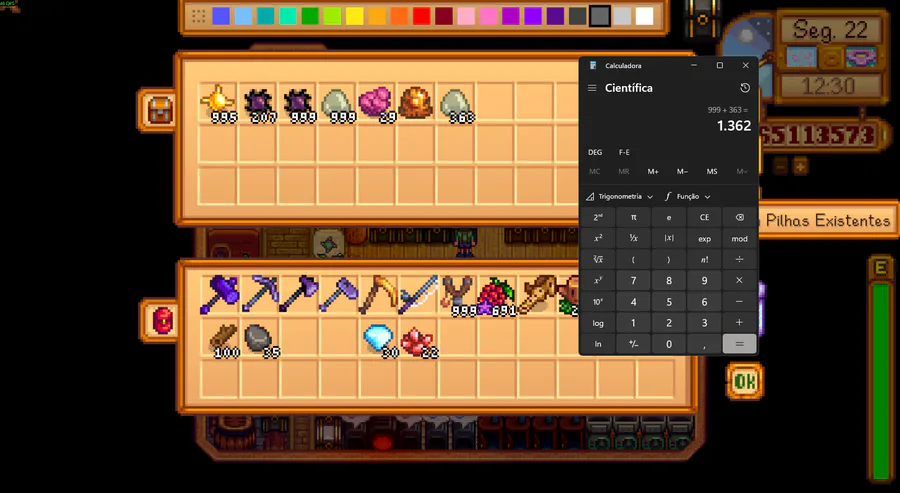This screenshot has width=900, height=493.
Task: Select the purple galaxy hammer in inventory
Action: click(219, 294)
